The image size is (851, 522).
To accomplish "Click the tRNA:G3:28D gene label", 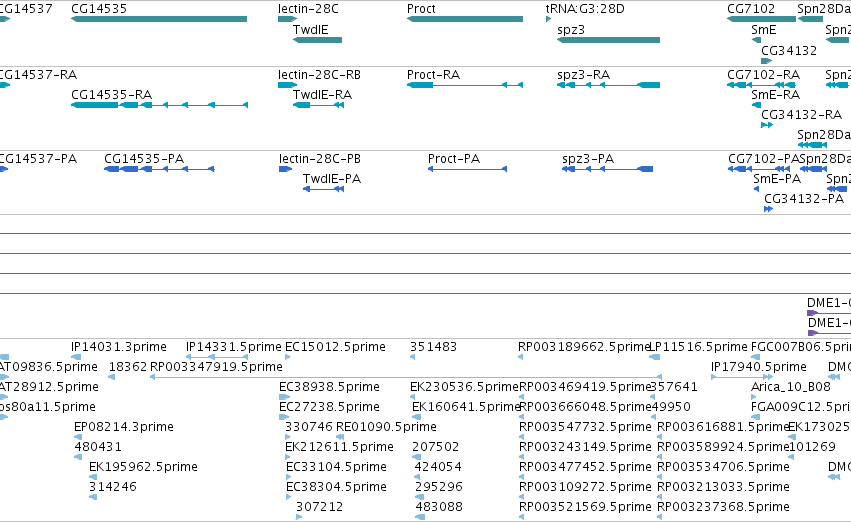I will (x=585, y=9).
